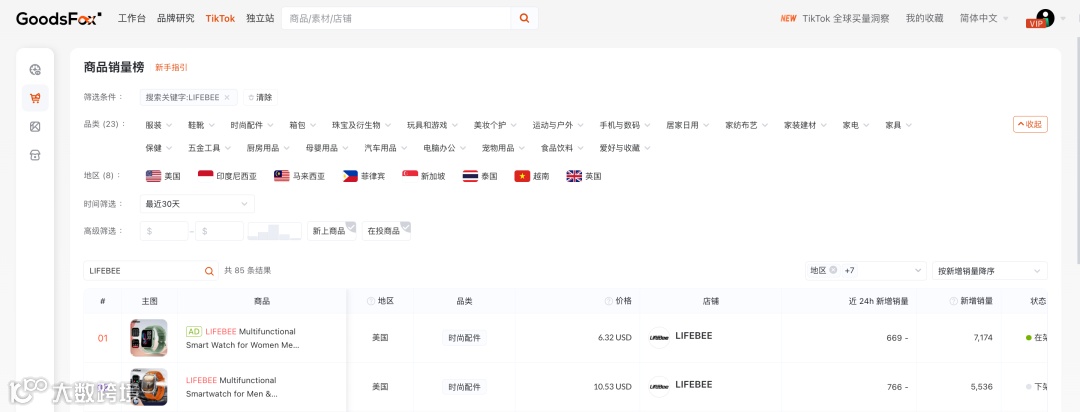This screenshot has width=1080, height=412.
Task: Open the image/creative sidebar icon
Action: [35, 127]
